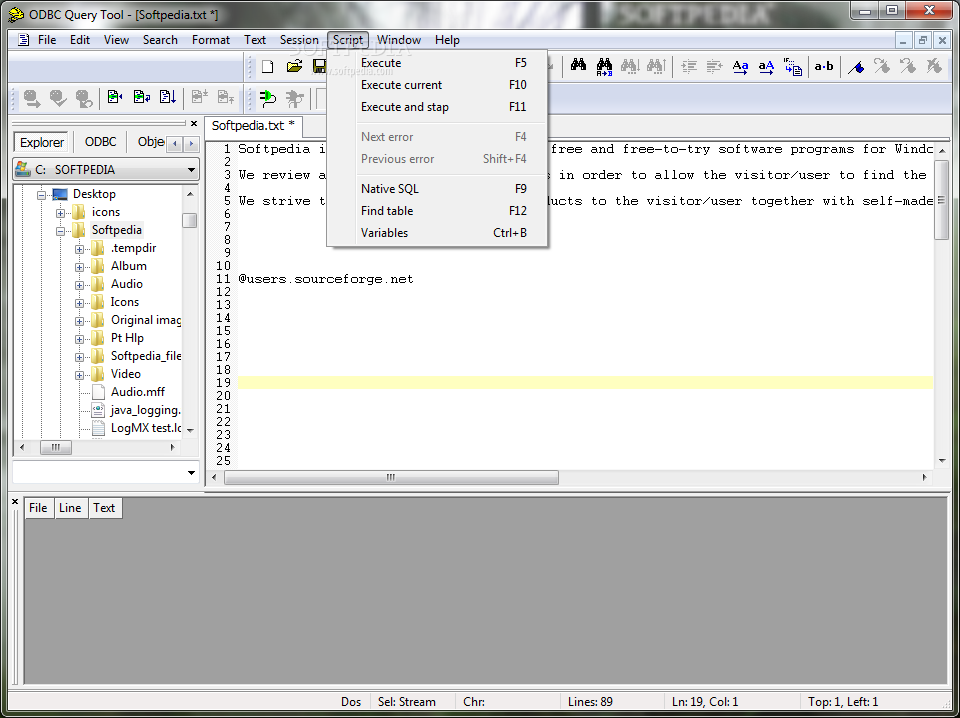960x718 pixels.
Task: Click the grayed script icon with up arrow
Action: point(226,97)
